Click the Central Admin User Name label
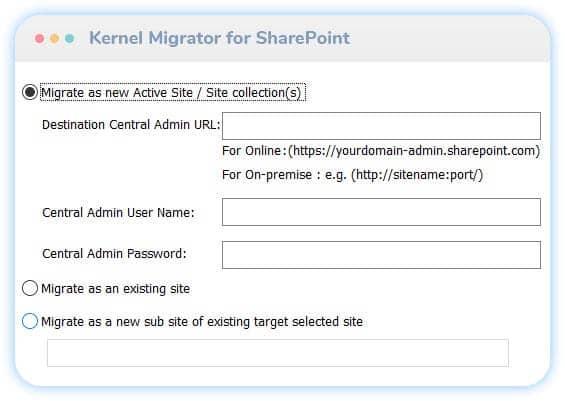Screen dimensions: 565x401 pos(118,213)
